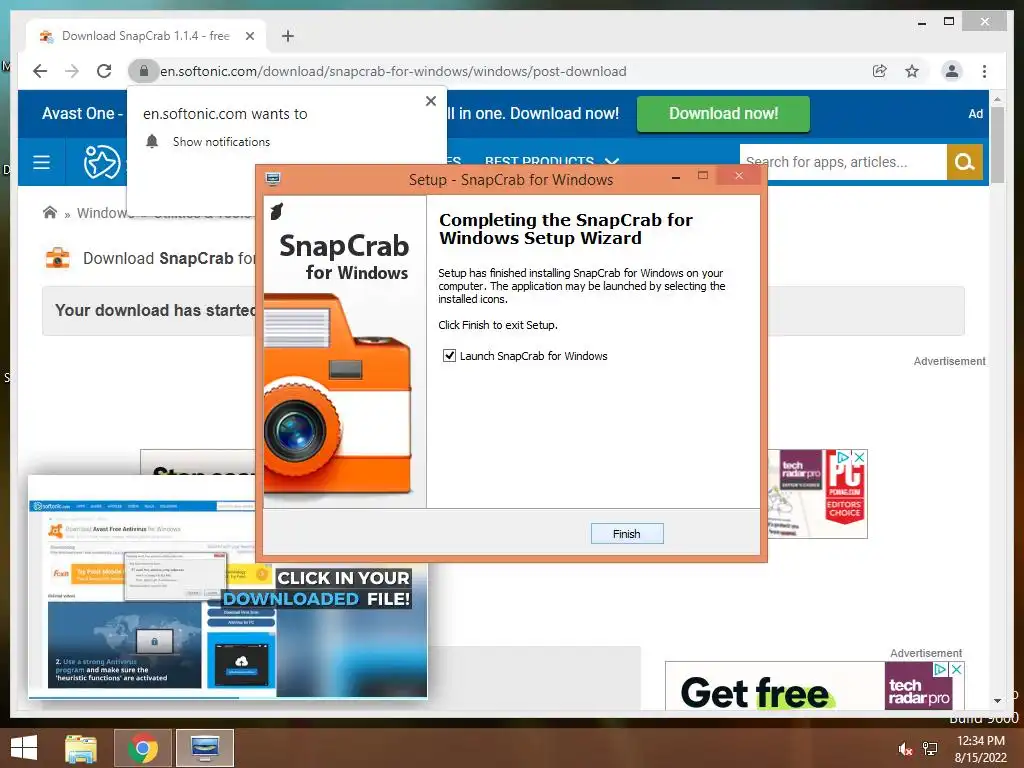Image resolution: width=1024 pixels, height=768 pixels.
Task: Click the SnapCrab camera icon beside title
Action: [57, 258]
